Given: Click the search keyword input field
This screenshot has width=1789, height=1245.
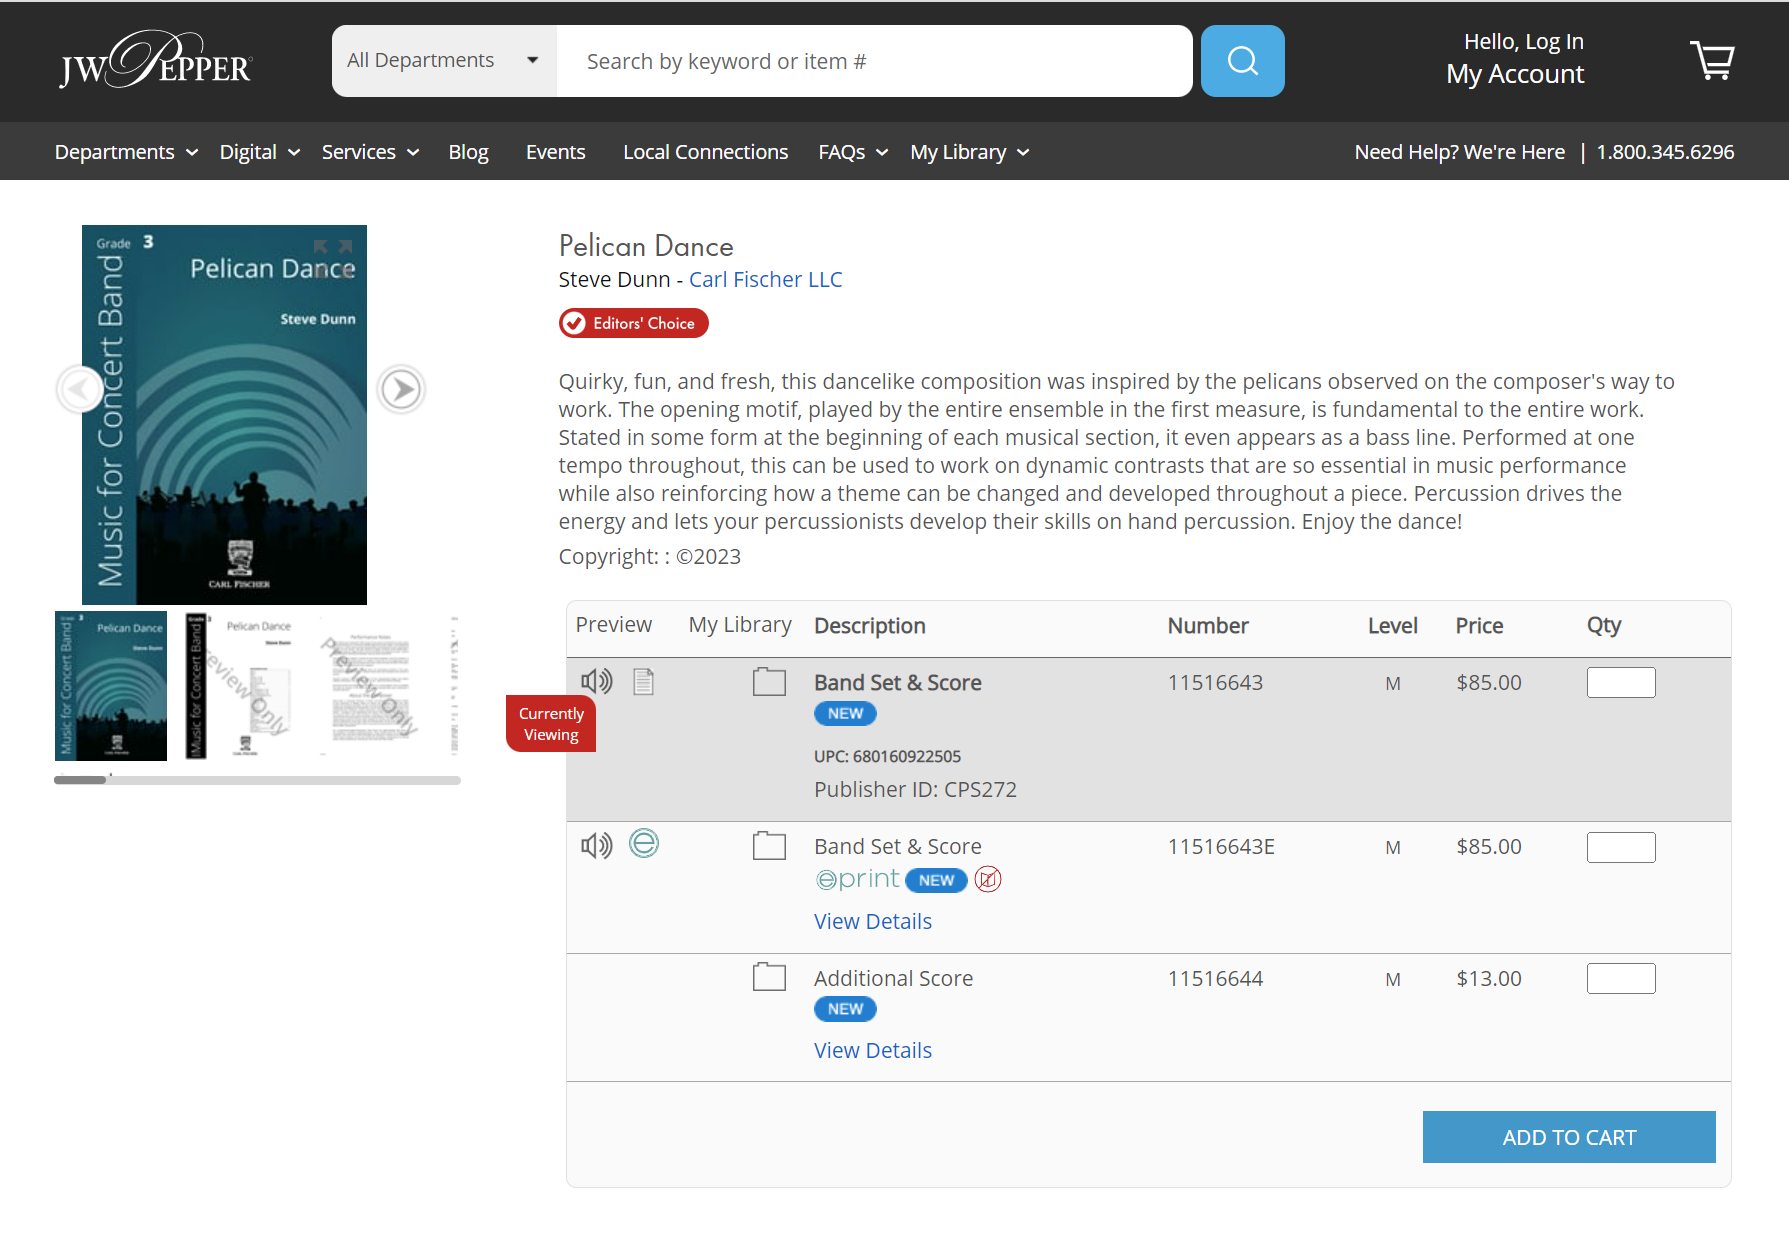Looking at the screenshot, I should [874, 61].
